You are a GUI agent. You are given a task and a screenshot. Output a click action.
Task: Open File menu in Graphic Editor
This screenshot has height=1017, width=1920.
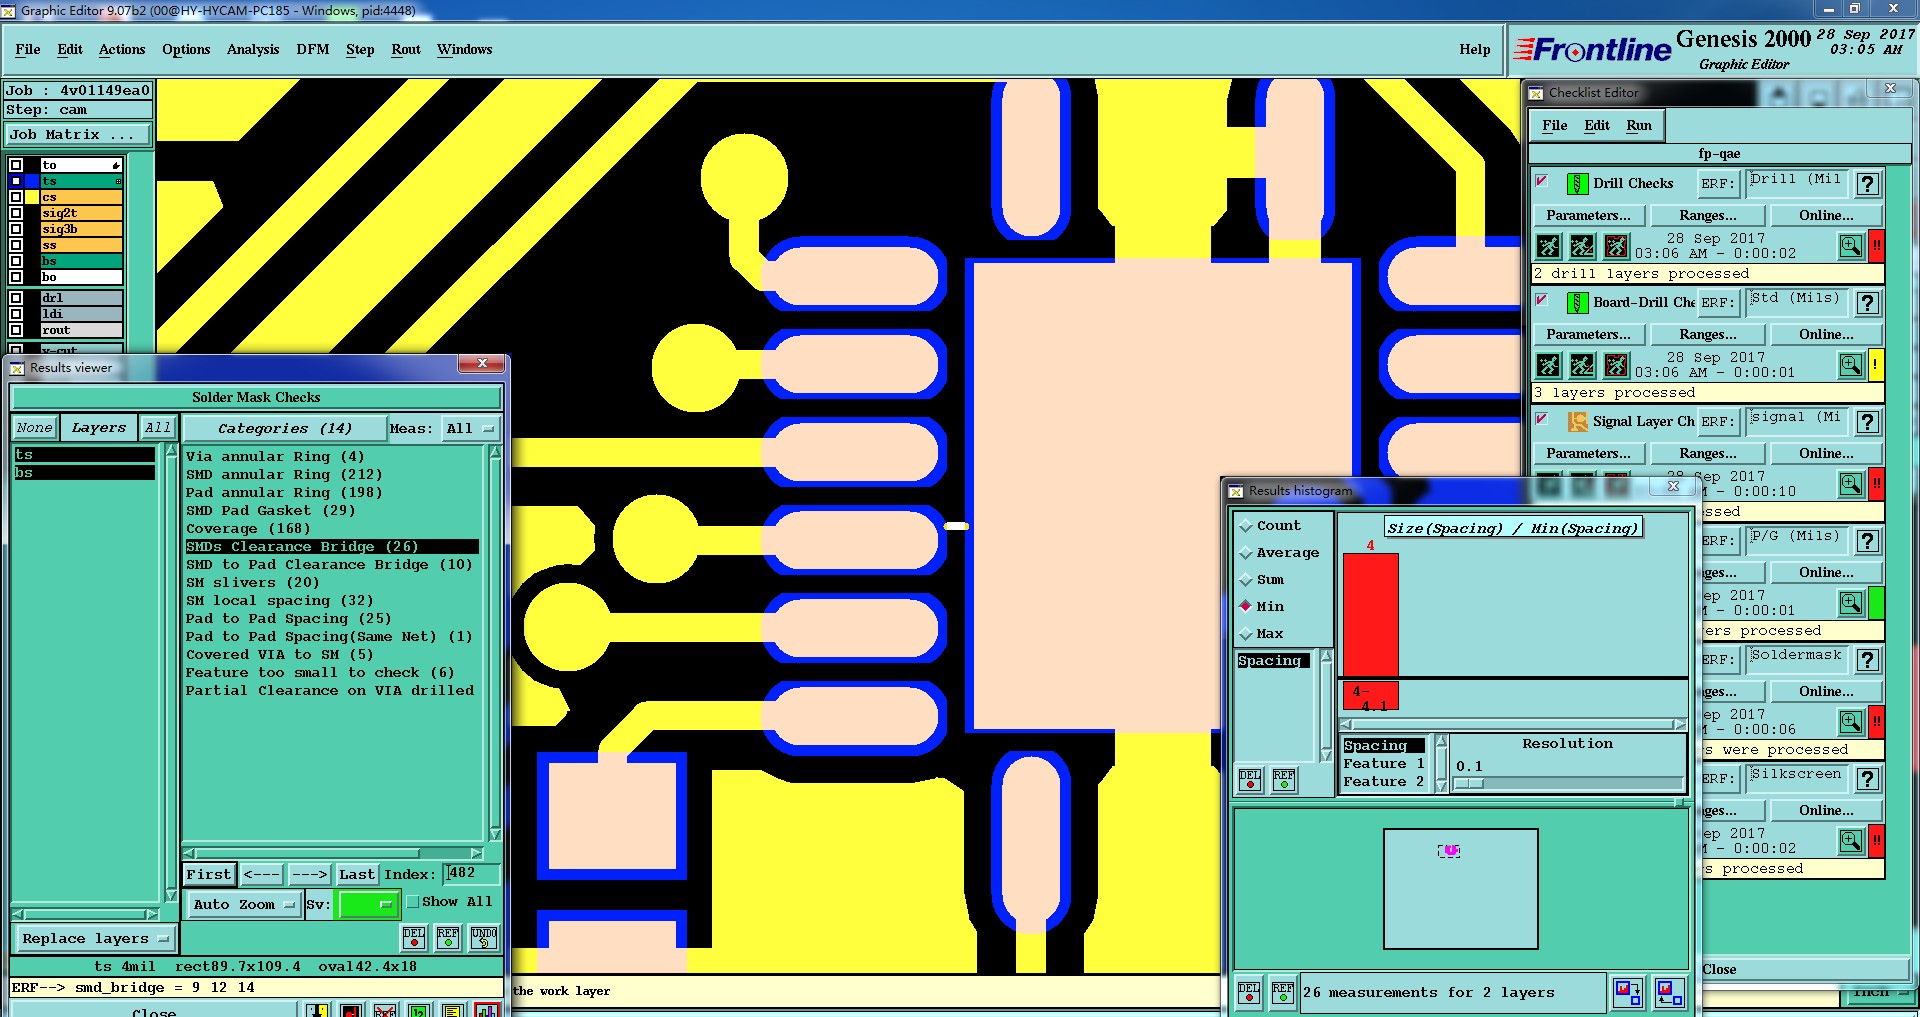click(28, 49)
